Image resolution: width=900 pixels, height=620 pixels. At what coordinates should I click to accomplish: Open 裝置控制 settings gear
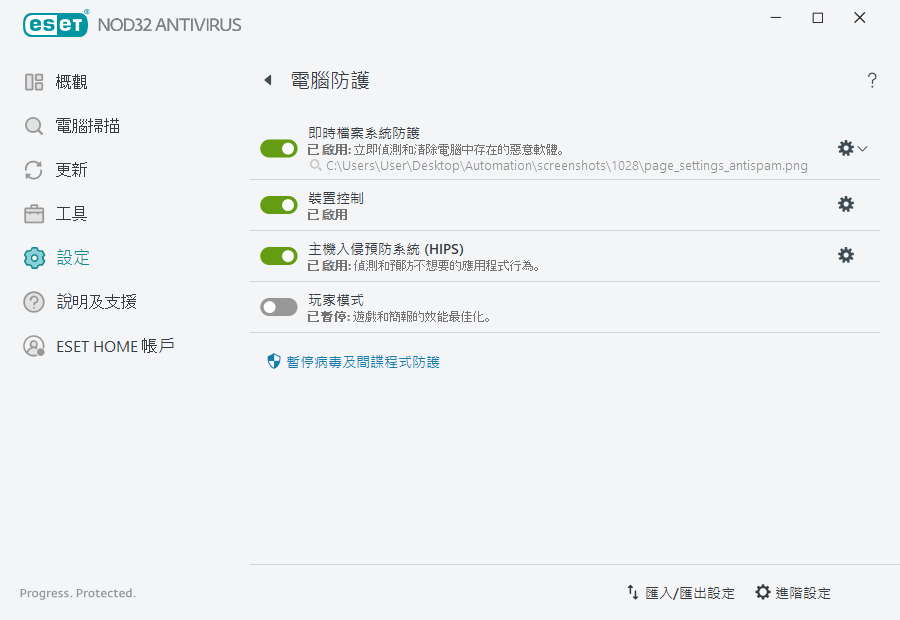point(846,204)
